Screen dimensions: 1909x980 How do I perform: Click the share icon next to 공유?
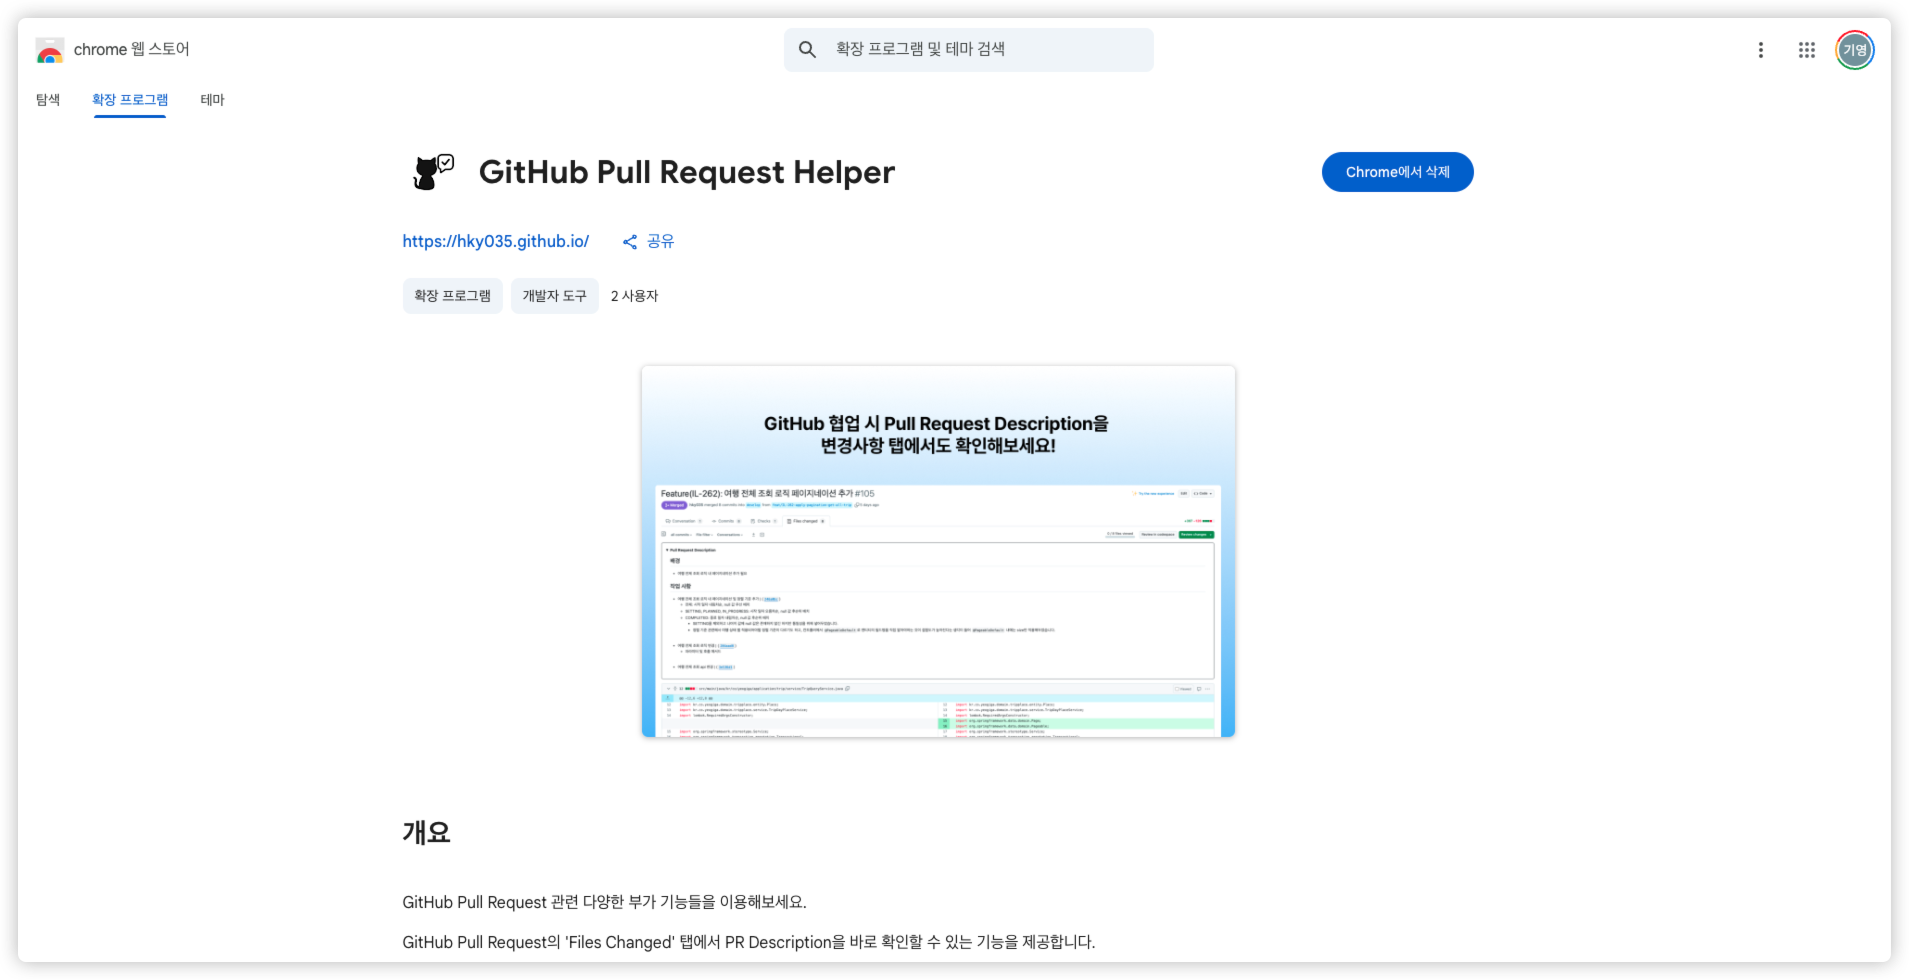point(630,242)
